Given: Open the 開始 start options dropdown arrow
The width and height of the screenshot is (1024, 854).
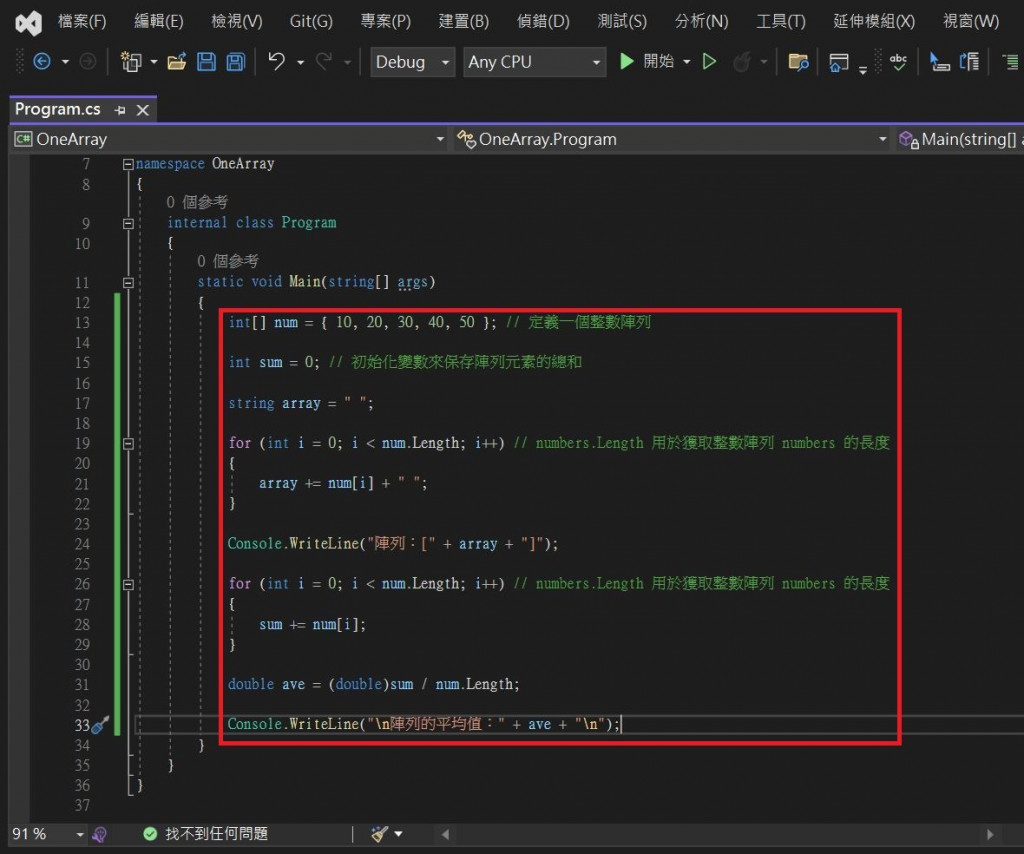Looking at the screenshot, I should point(686,62).
